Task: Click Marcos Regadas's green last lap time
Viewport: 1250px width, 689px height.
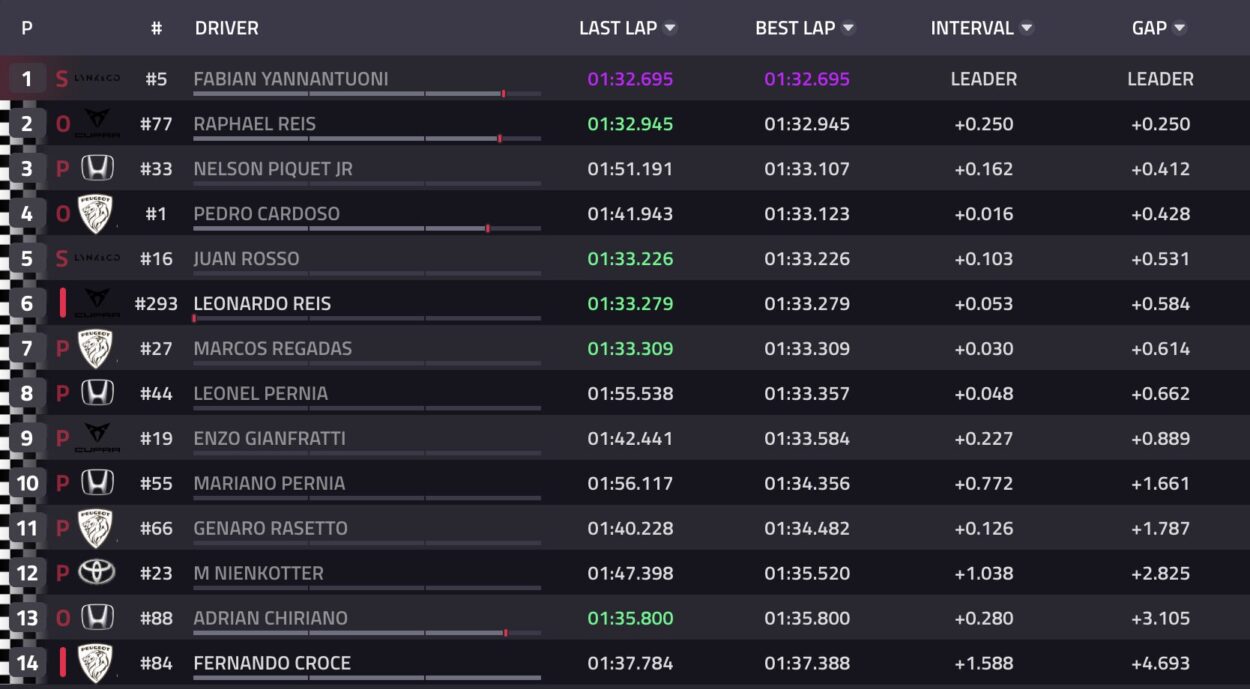Action: (630, 349)
